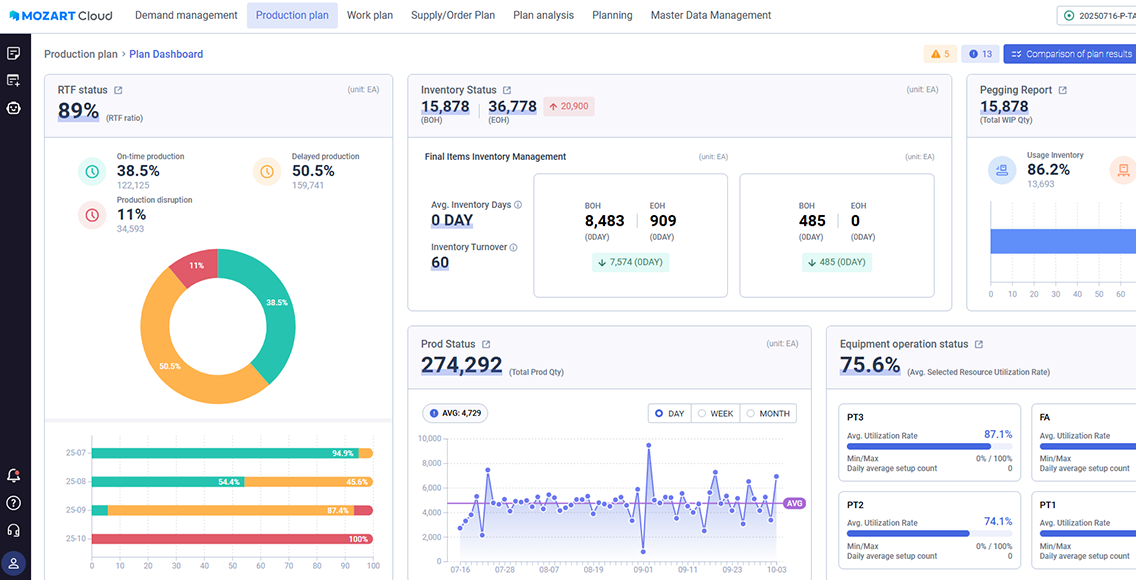Screen dimensions: 1136x580
Task: Click the help question mark icon
Action: click(x=14, y=503)
